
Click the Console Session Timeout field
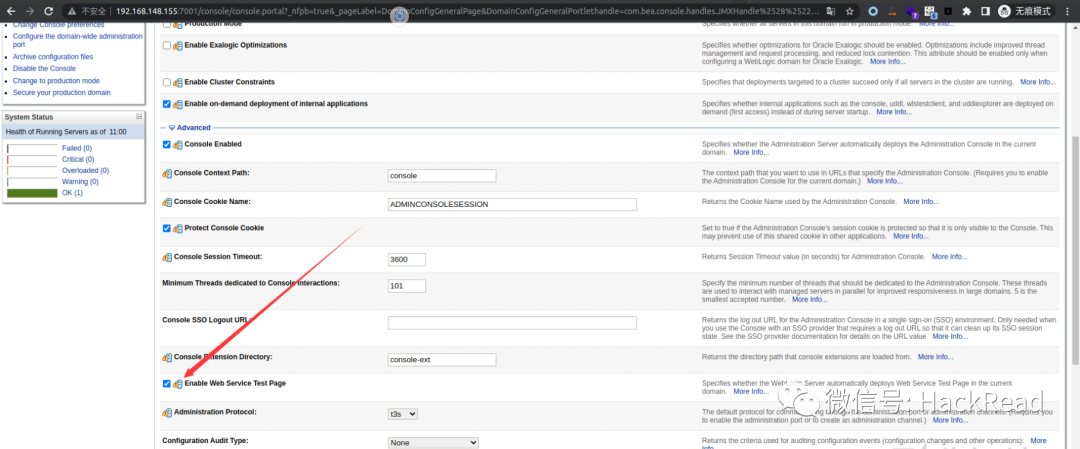(407, 260)
